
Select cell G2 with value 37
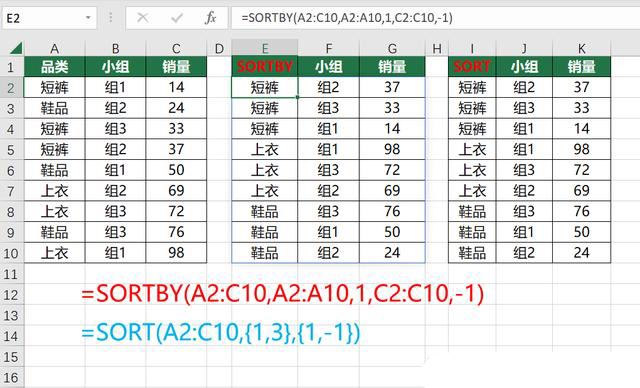(392, 87)
